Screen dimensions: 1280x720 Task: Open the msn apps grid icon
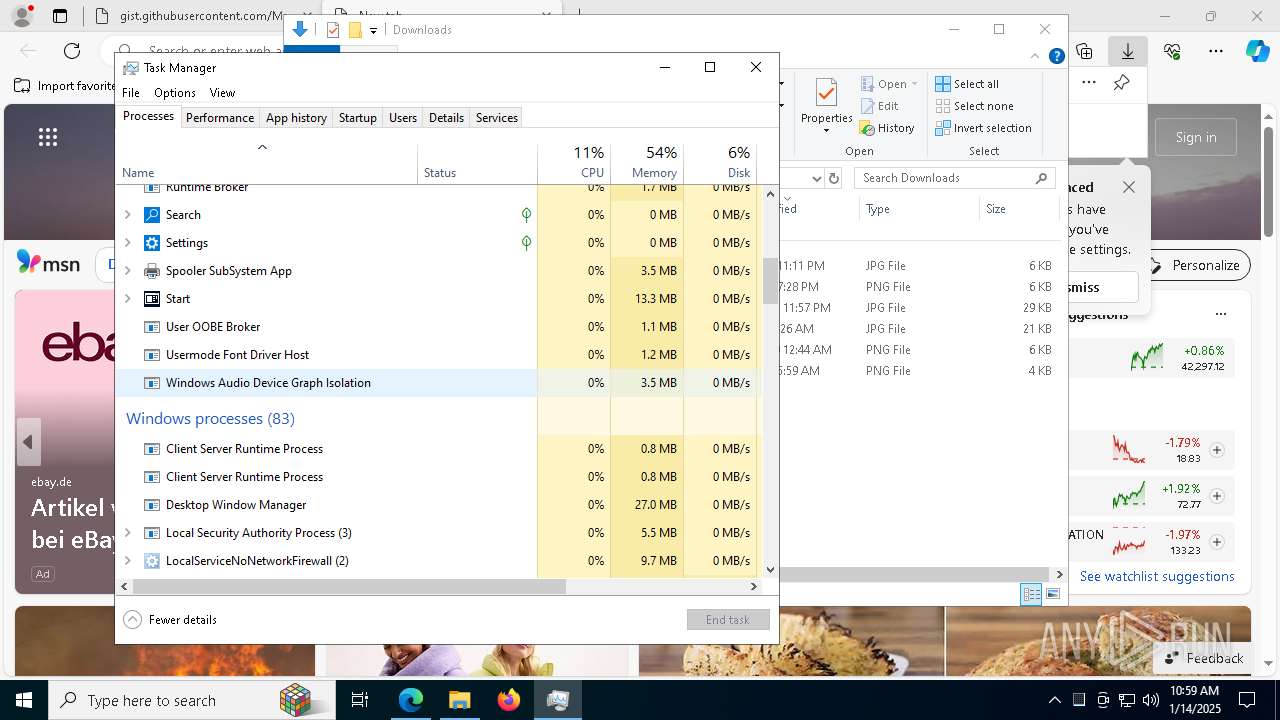(x=48, y=137)
